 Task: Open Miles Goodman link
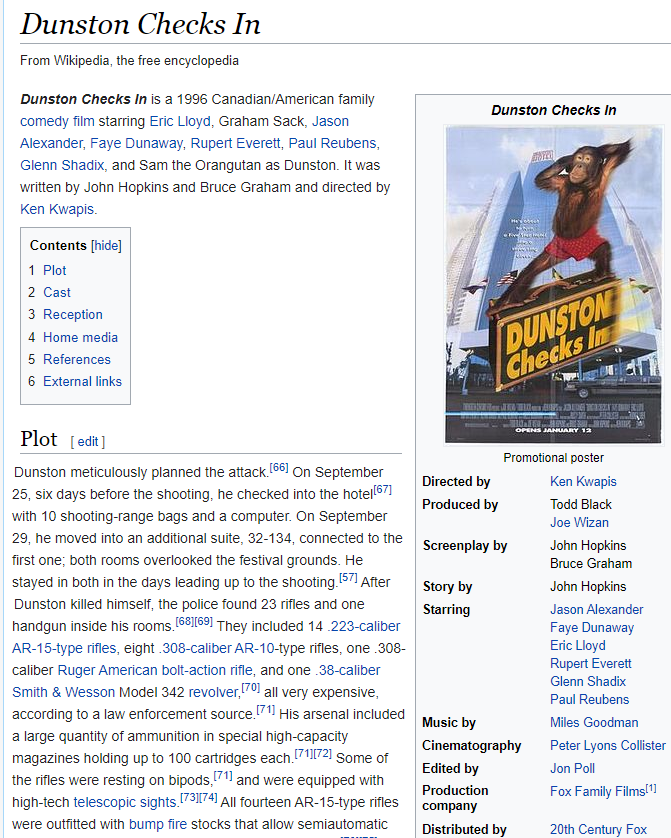coord(594,723)
